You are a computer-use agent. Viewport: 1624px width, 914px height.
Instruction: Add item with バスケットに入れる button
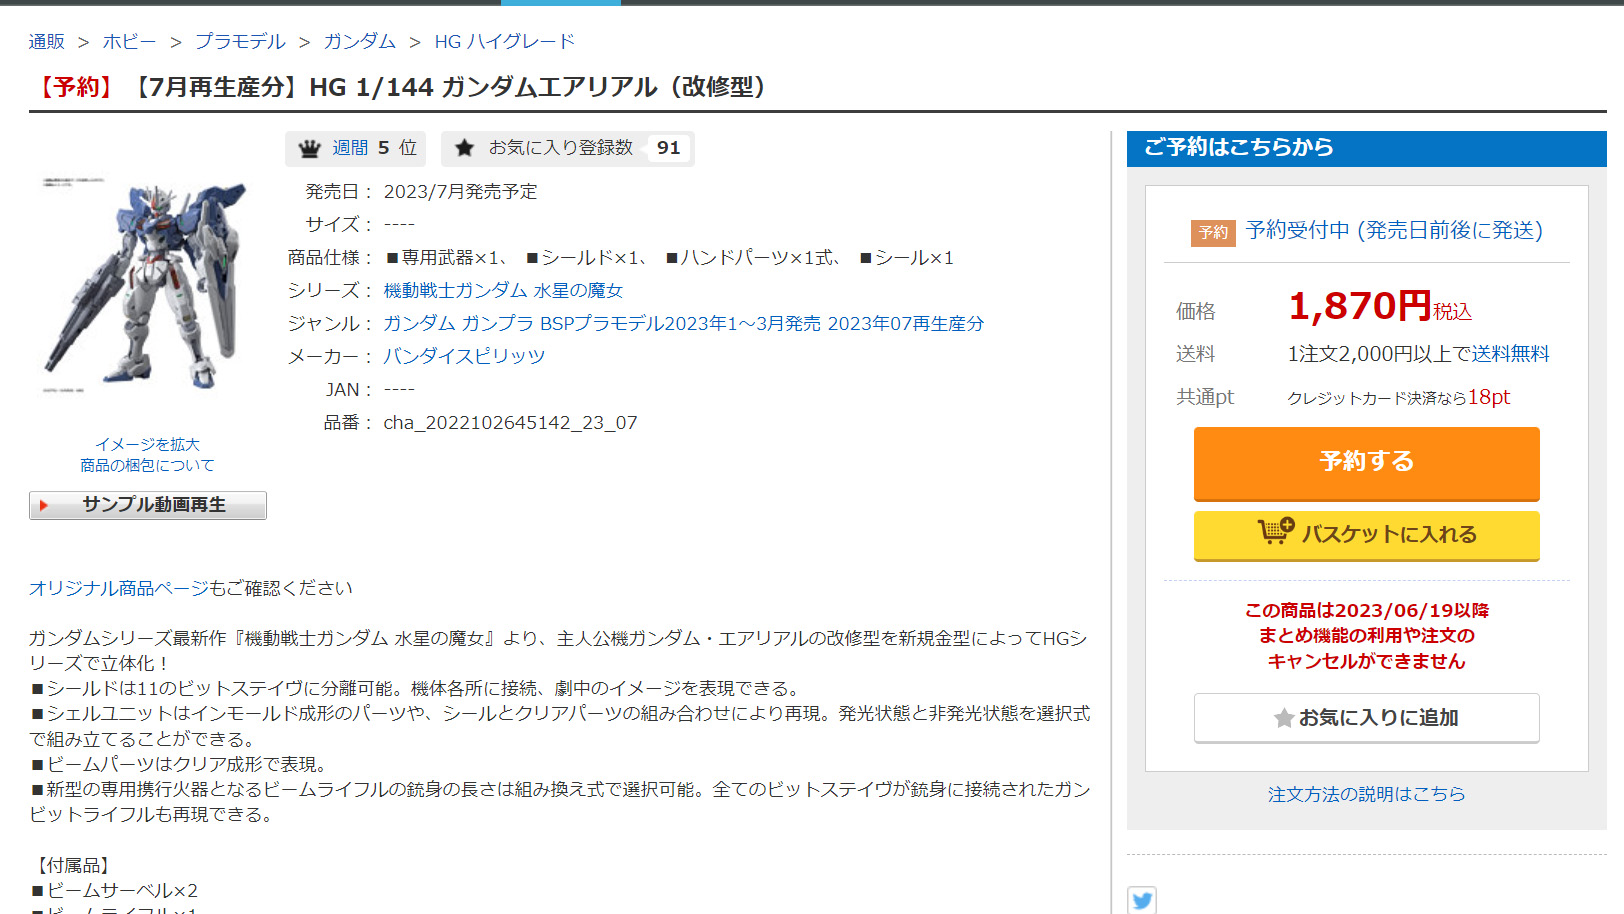pos(1367,535)
